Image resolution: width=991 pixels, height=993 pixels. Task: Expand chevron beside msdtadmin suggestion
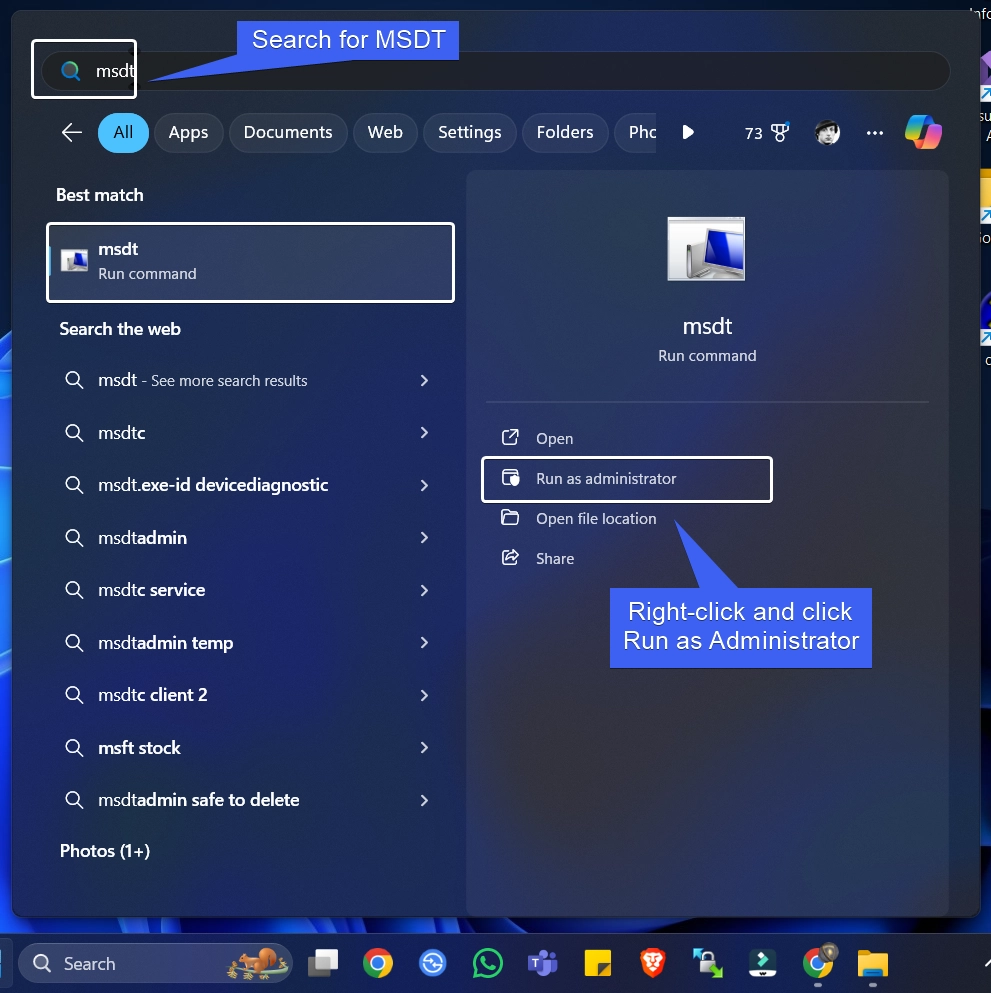424,538
